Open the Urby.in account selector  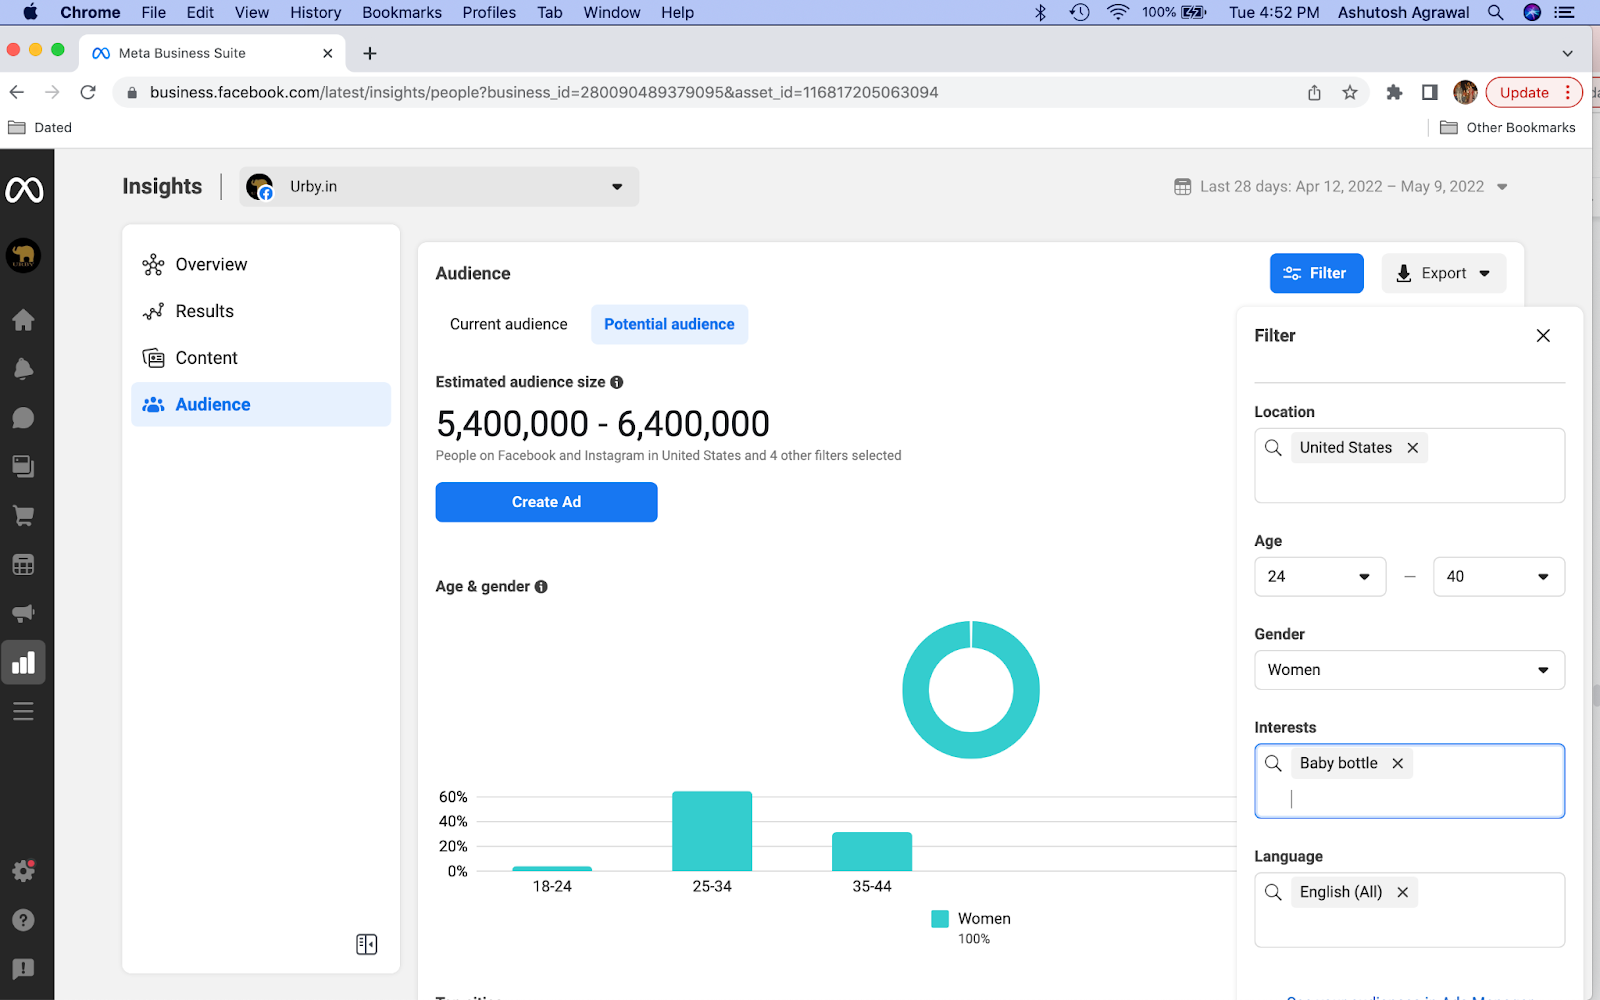pos(439,187)
